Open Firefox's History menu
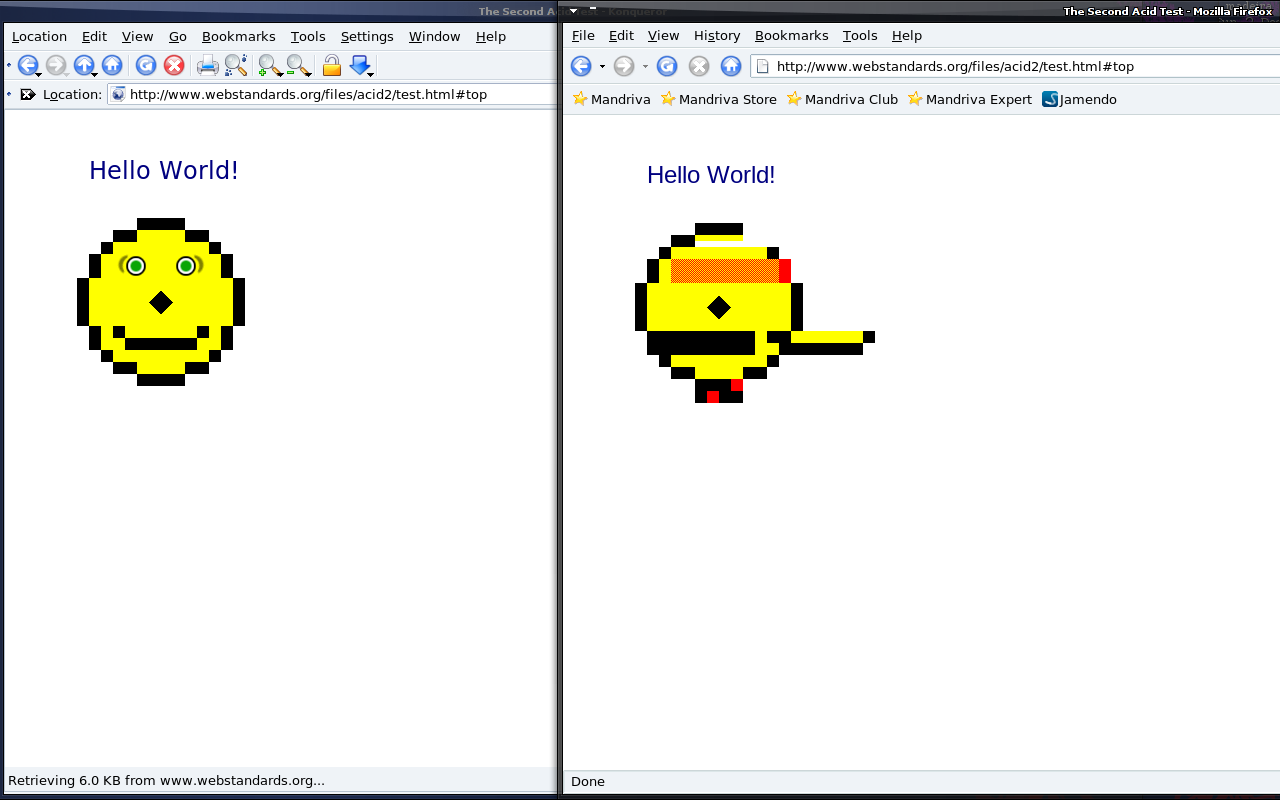This screenshot has width=1280, height=800. click(717, 35)
